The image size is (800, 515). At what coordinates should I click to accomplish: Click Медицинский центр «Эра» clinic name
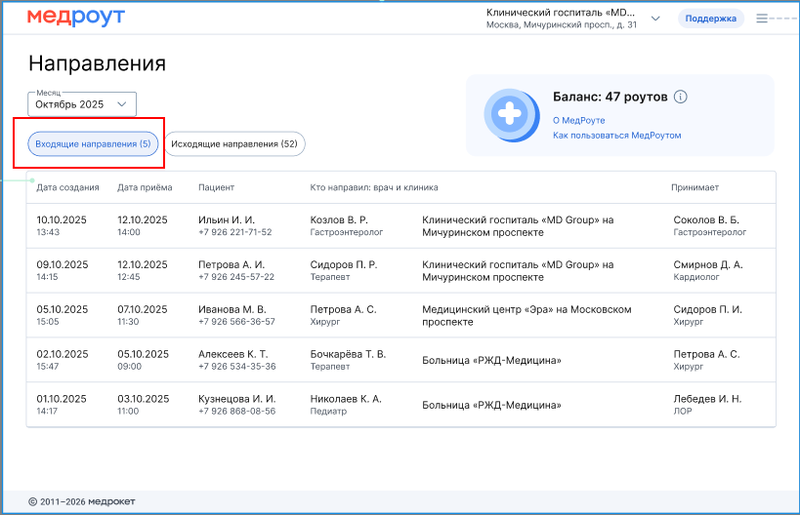point(527,315)
